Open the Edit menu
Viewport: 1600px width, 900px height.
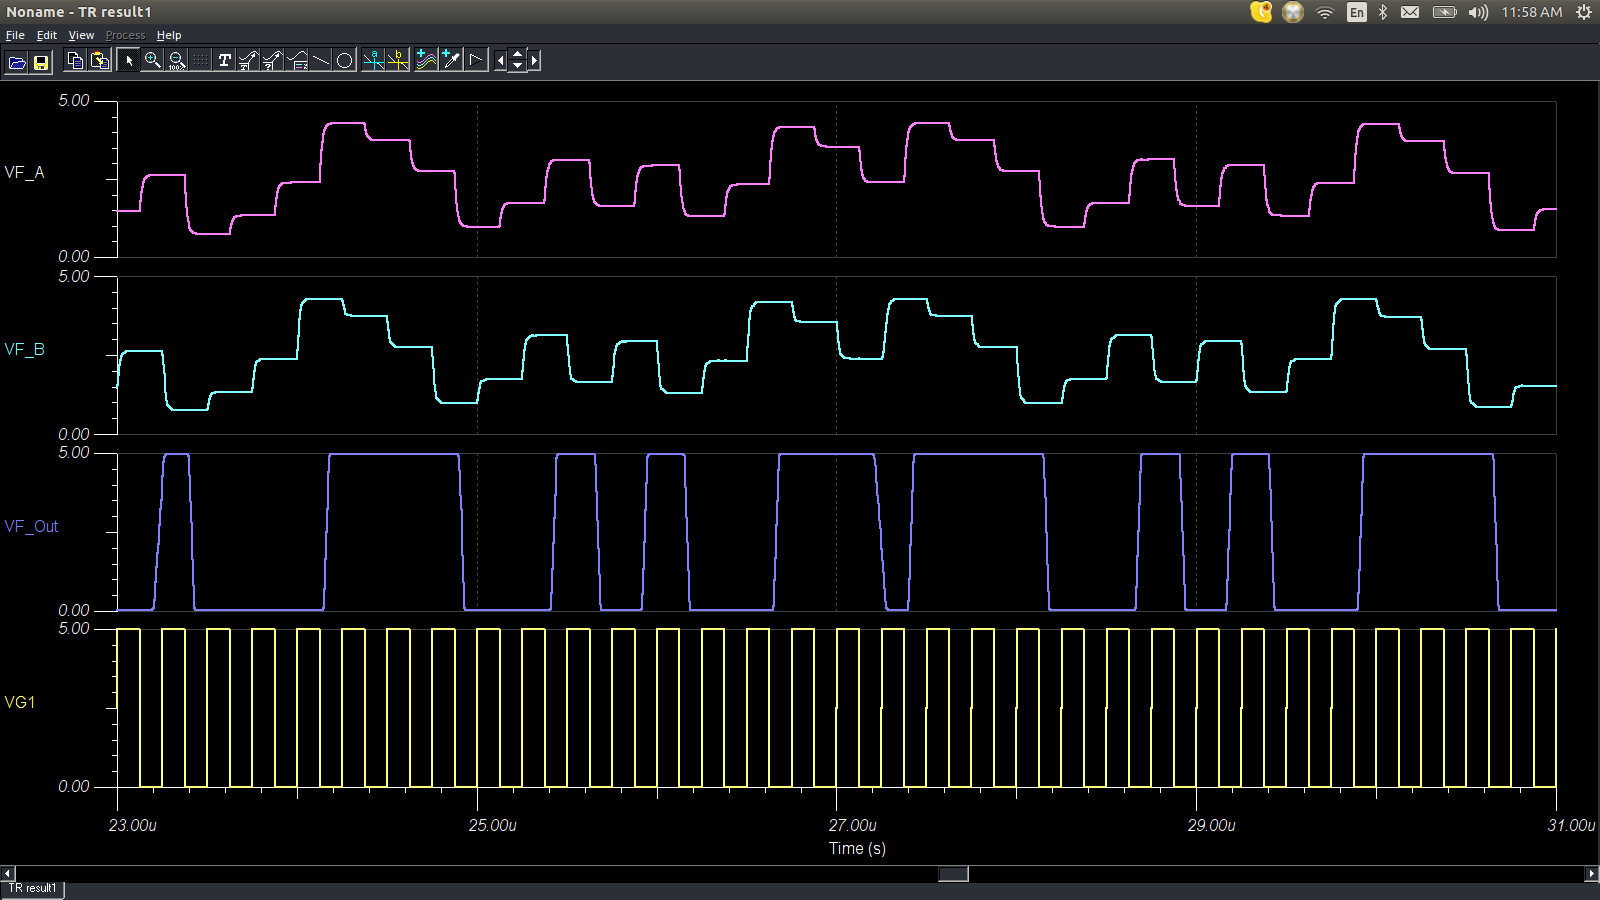[x=46, y=34]
